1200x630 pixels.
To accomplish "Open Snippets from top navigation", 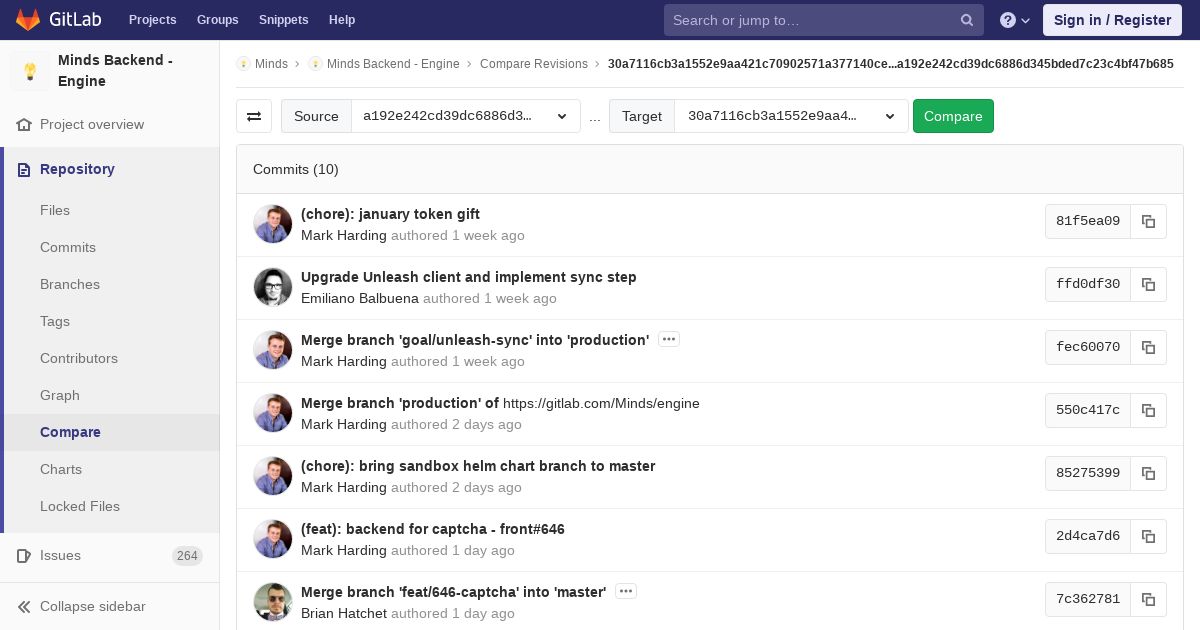I will [283, 20].
